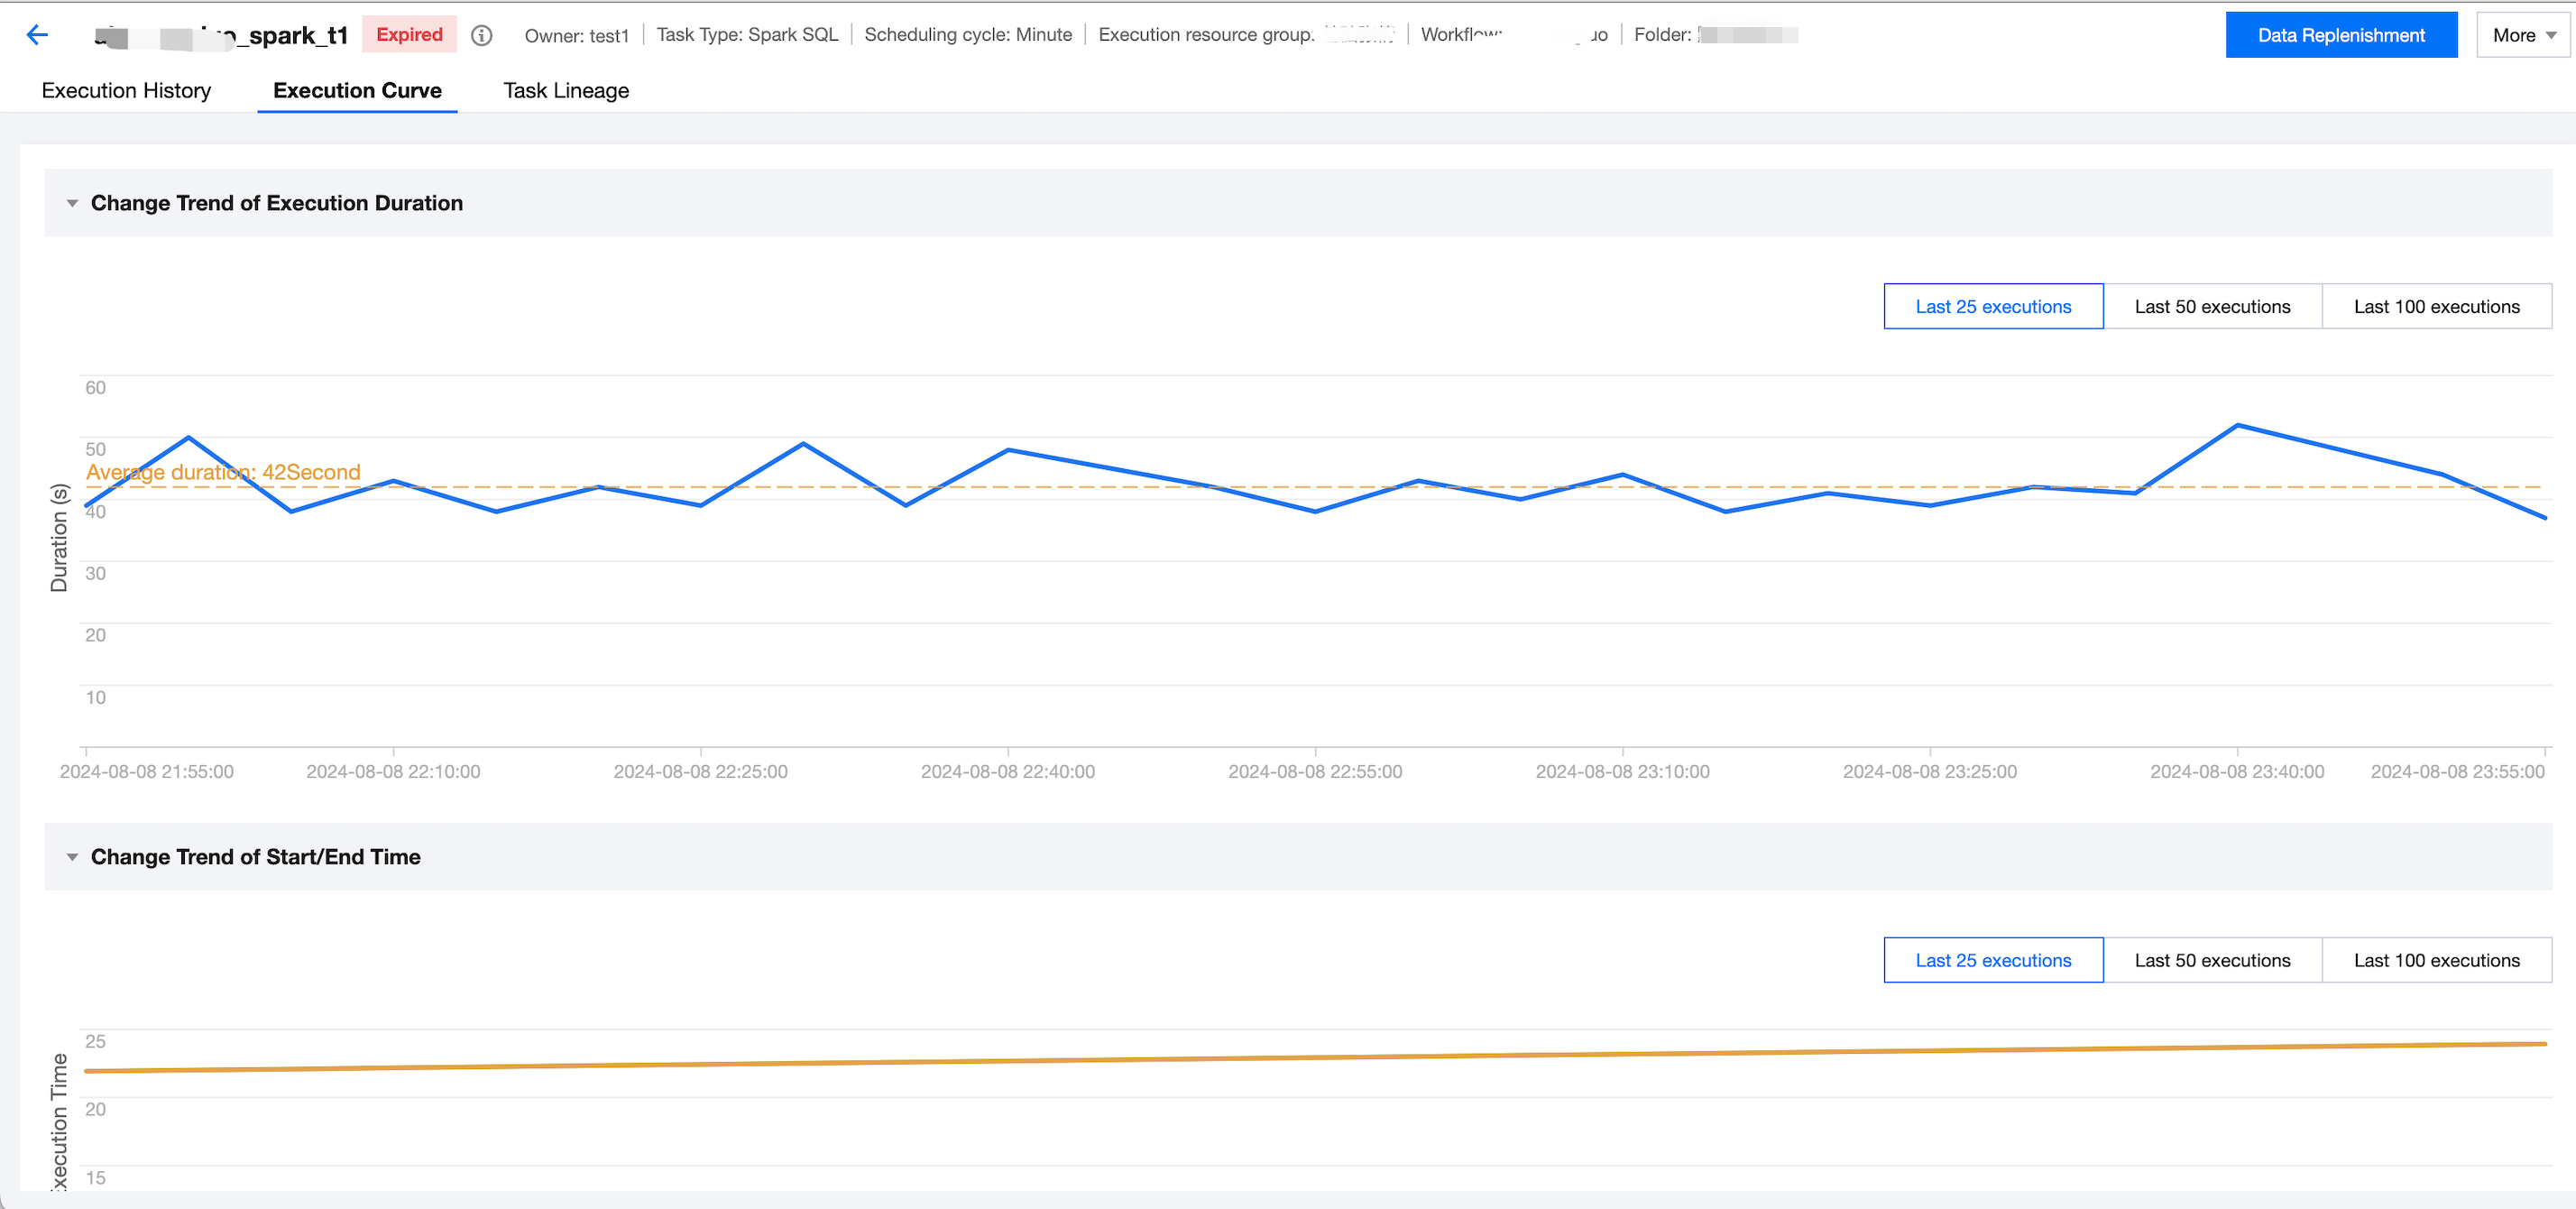Open the More dropdown menu
The width and height of the screenshot is (2576, 1209).
2523,35
